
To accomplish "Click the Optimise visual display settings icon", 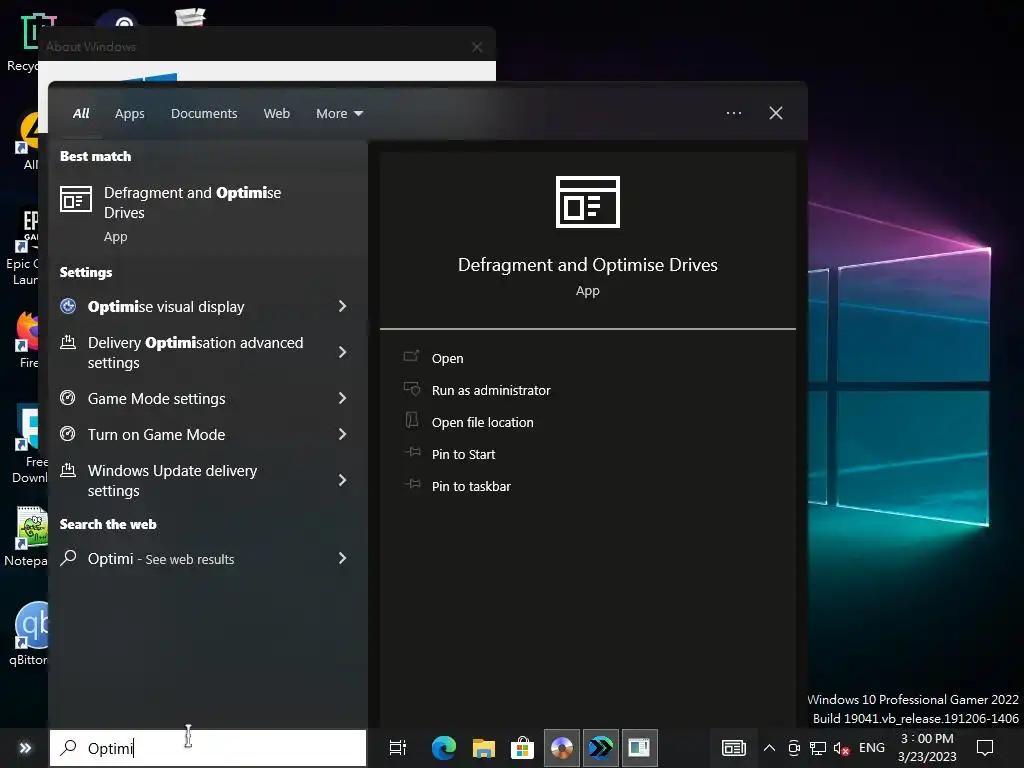I will click(68, 306).
